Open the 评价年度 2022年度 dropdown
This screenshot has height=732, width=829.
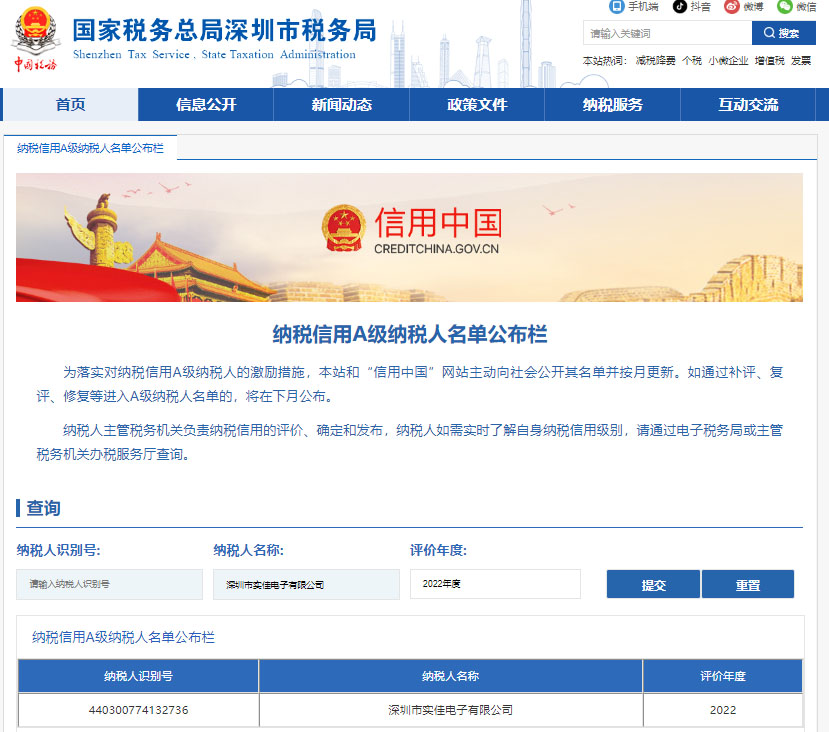point(495,584)
